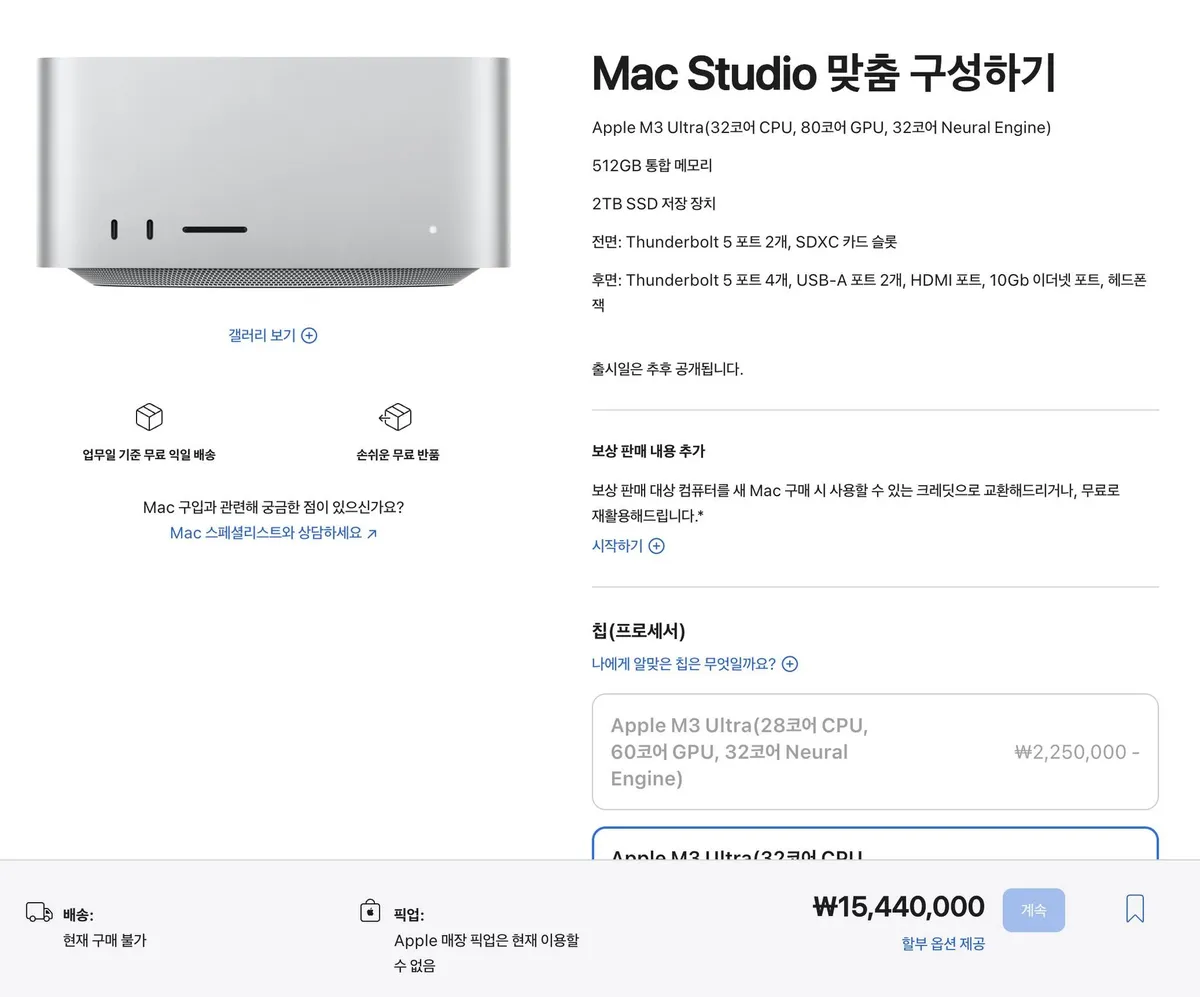1200x997 pixels.
Task: Click the Mac 구입과 관련해 궁금한 question text
Action: pos(273,507)
